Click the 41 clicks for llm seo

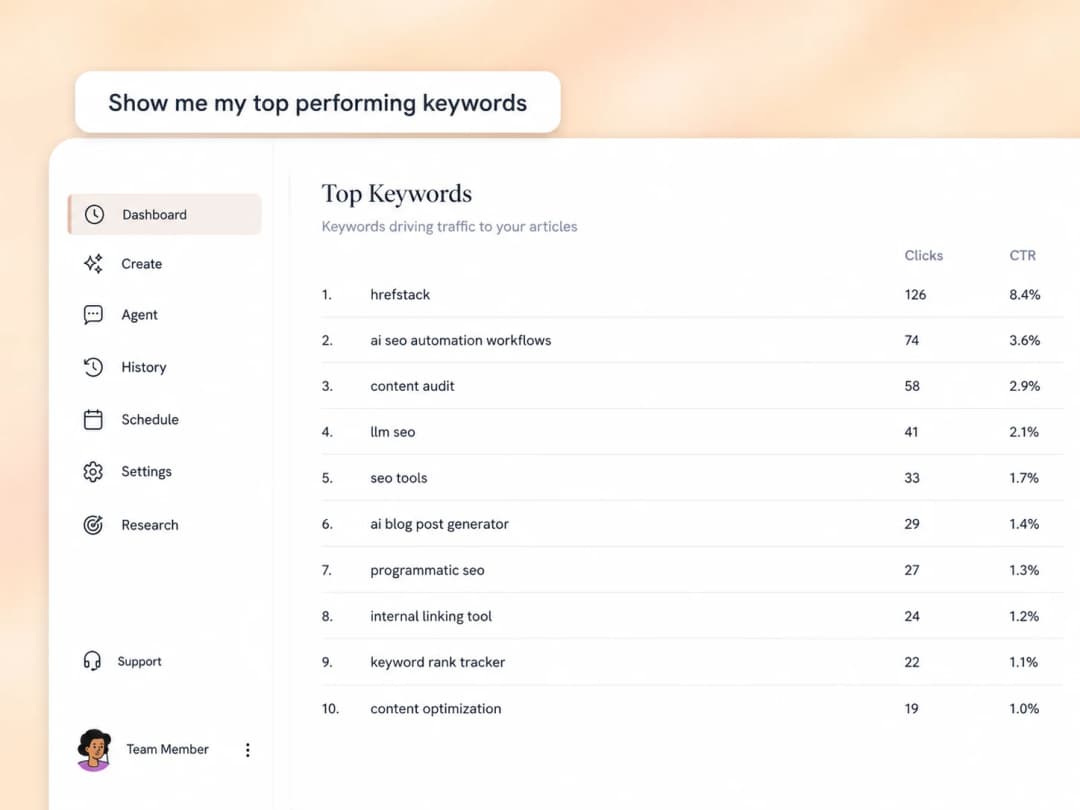point(911,432)
